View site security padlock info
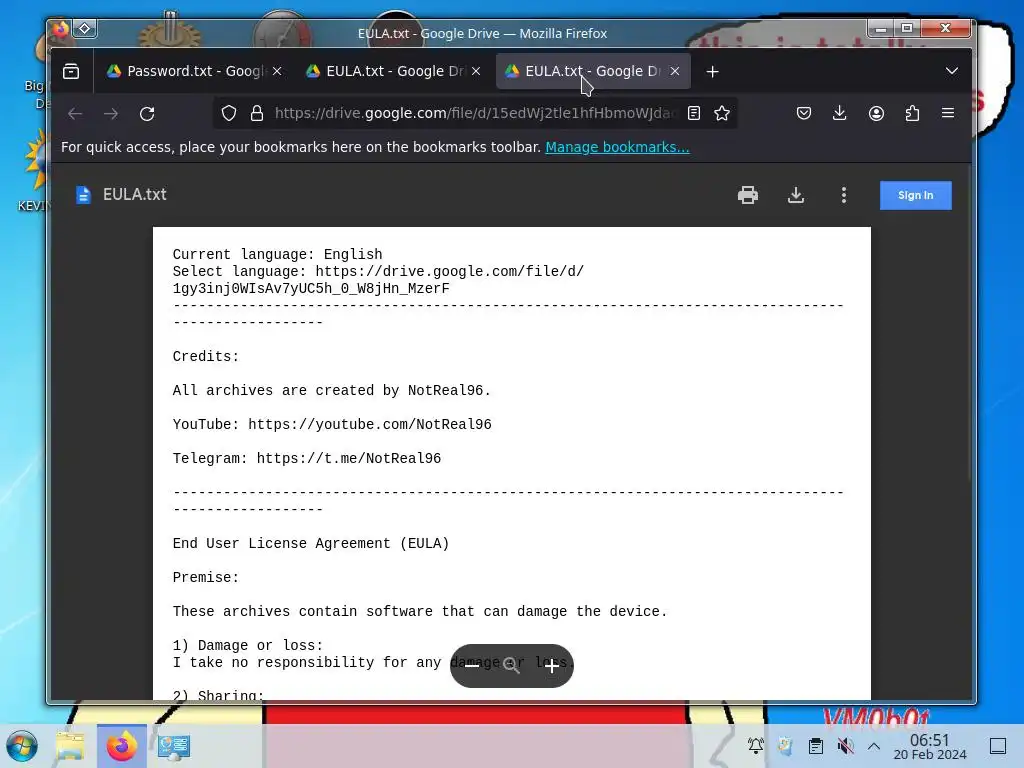The image size is (1024, 768). 257,114
